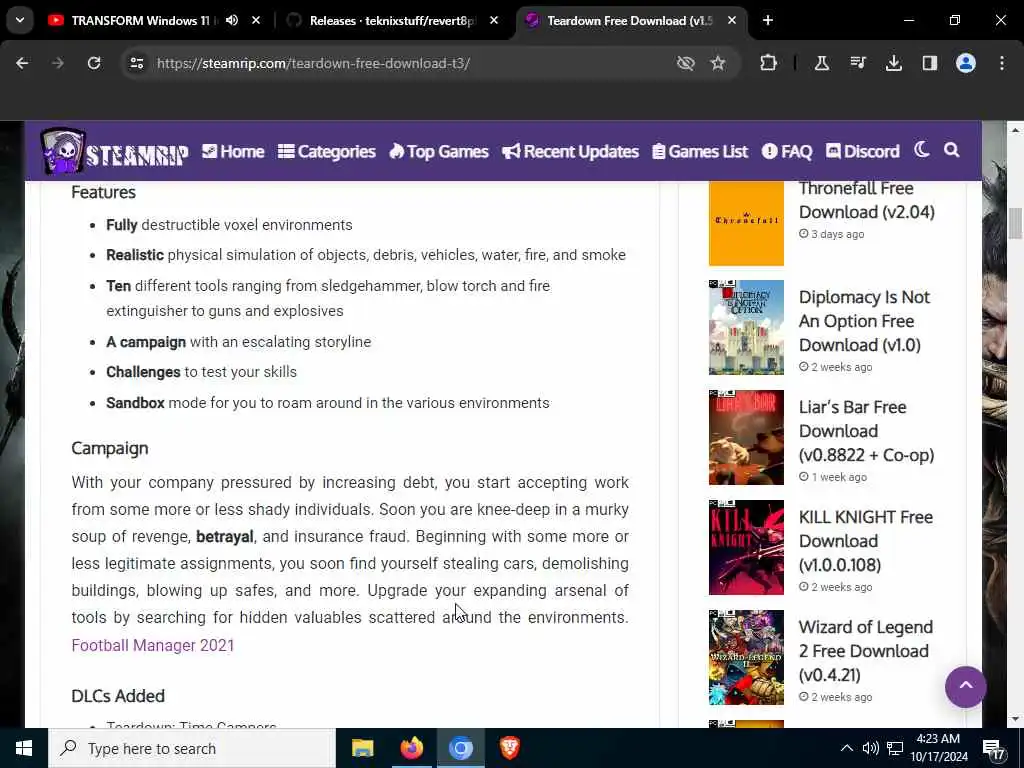1024x768 pixels.
Task: Open the taskbar volume speaker icon
Action: pyautogui.click(x=870, y=748)
